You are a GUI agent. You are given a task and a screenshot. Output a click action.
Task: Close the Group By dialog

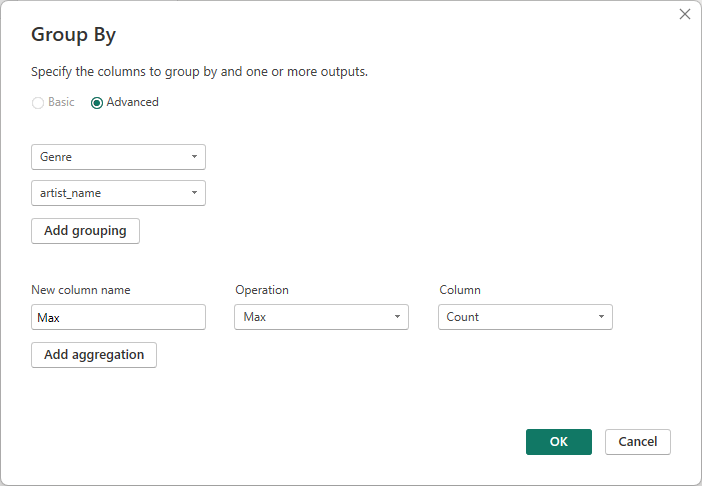pyautogui.click(x=685, y=14)
